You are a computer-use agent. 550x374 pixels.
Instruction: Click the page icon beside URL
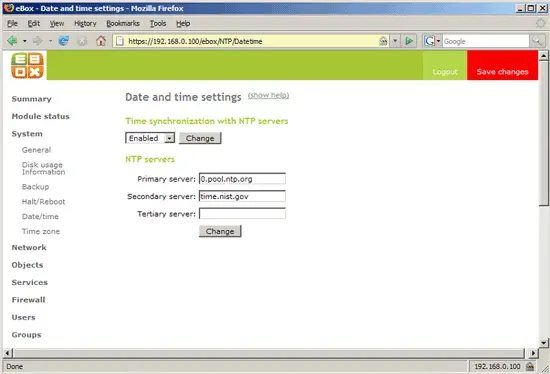click(120, 41)
